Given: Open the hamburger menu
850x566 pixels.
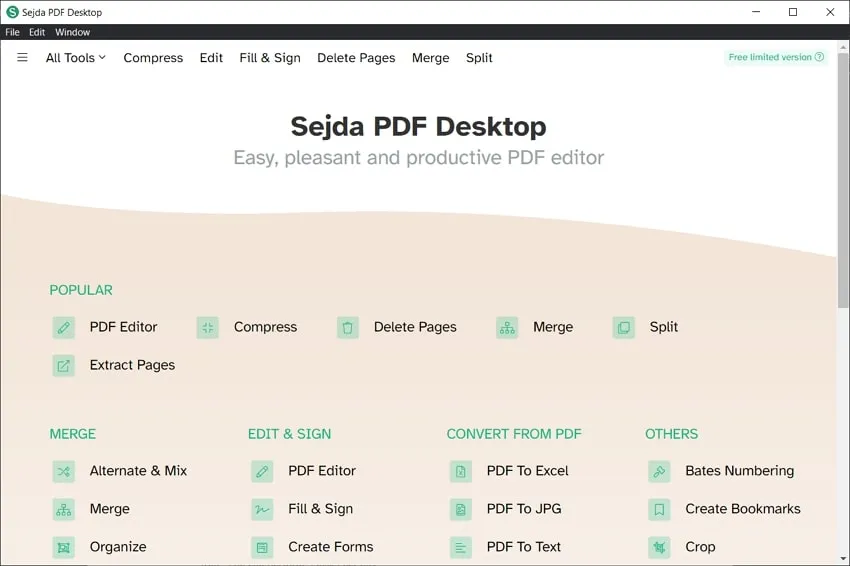Looking at the screenshot, I should pyautogui.click(x=22, y=58).
